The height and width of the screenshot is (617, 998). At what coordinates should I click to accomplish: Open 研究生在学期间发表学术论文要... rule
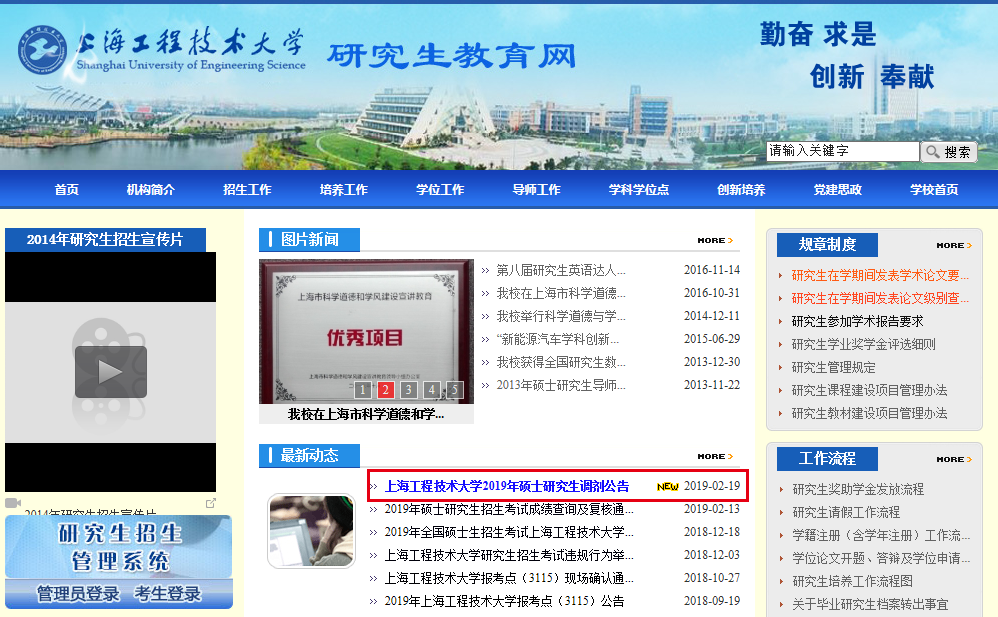pyautogui.click(x=880, y=275)
